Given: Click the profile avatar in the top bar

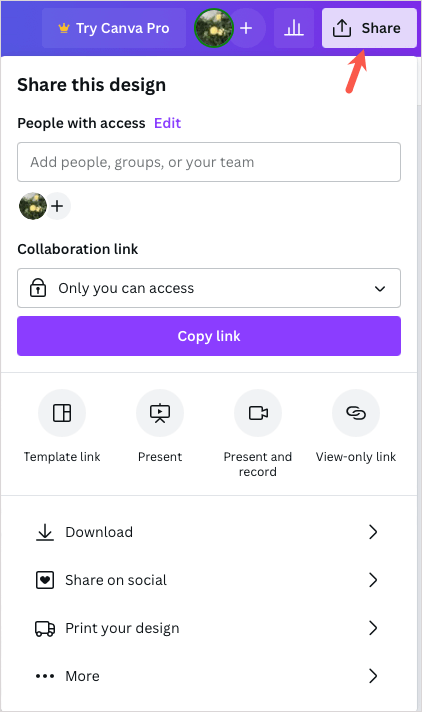Looking at the screenshot, I should pos(213,28).
